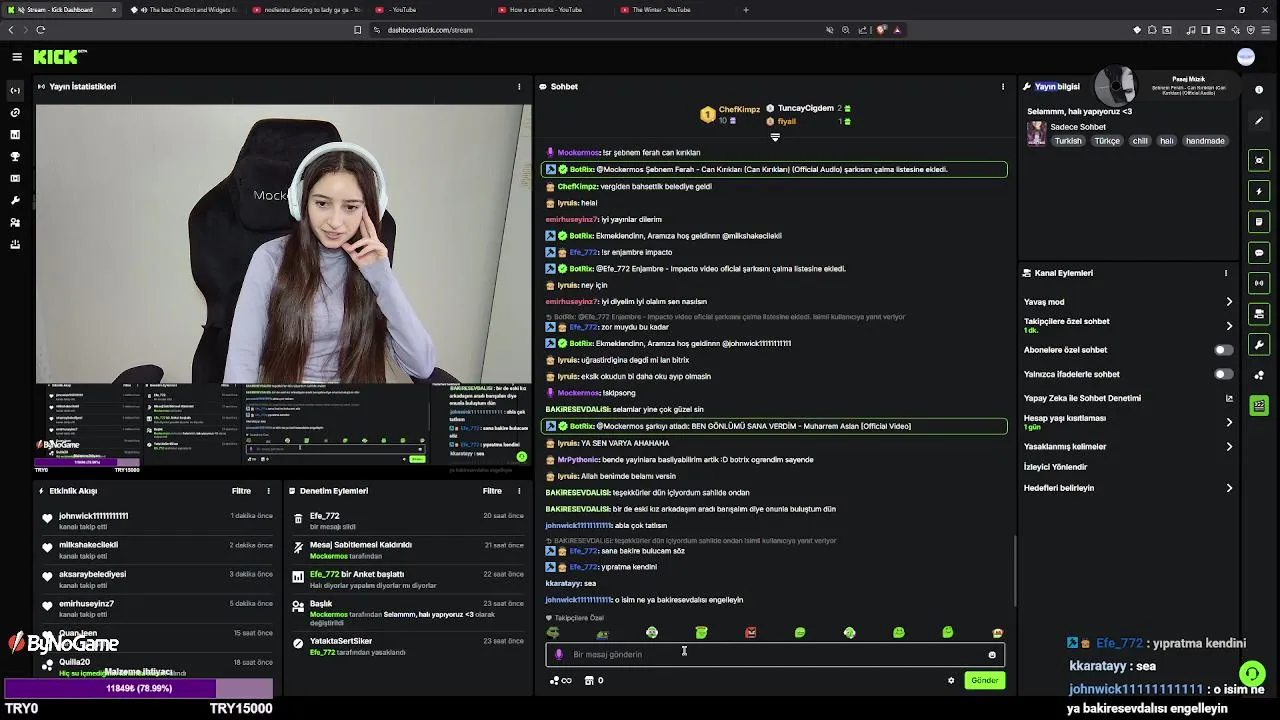Viewport: 1280px width, 720px height.
Task: Open Kanal Eylemleri panel options menu
Action: 1226,273
